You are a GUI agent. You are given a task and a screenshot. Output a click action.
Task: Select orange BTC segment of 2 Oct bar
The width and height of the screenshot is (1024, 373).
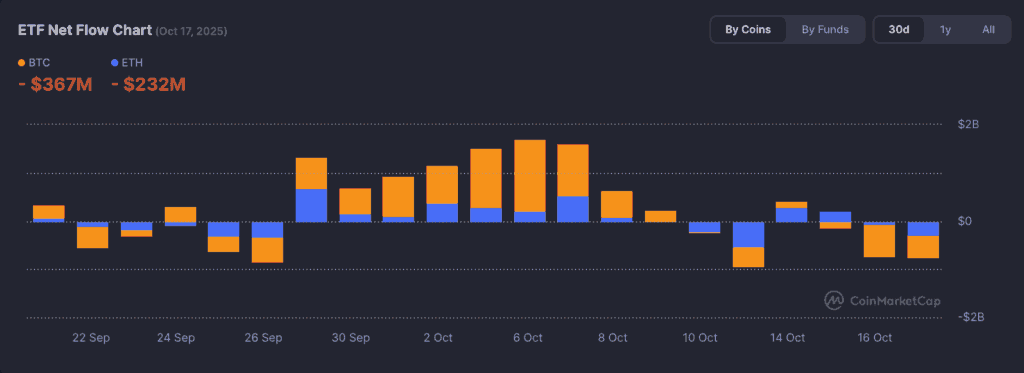tap(442, 185)
